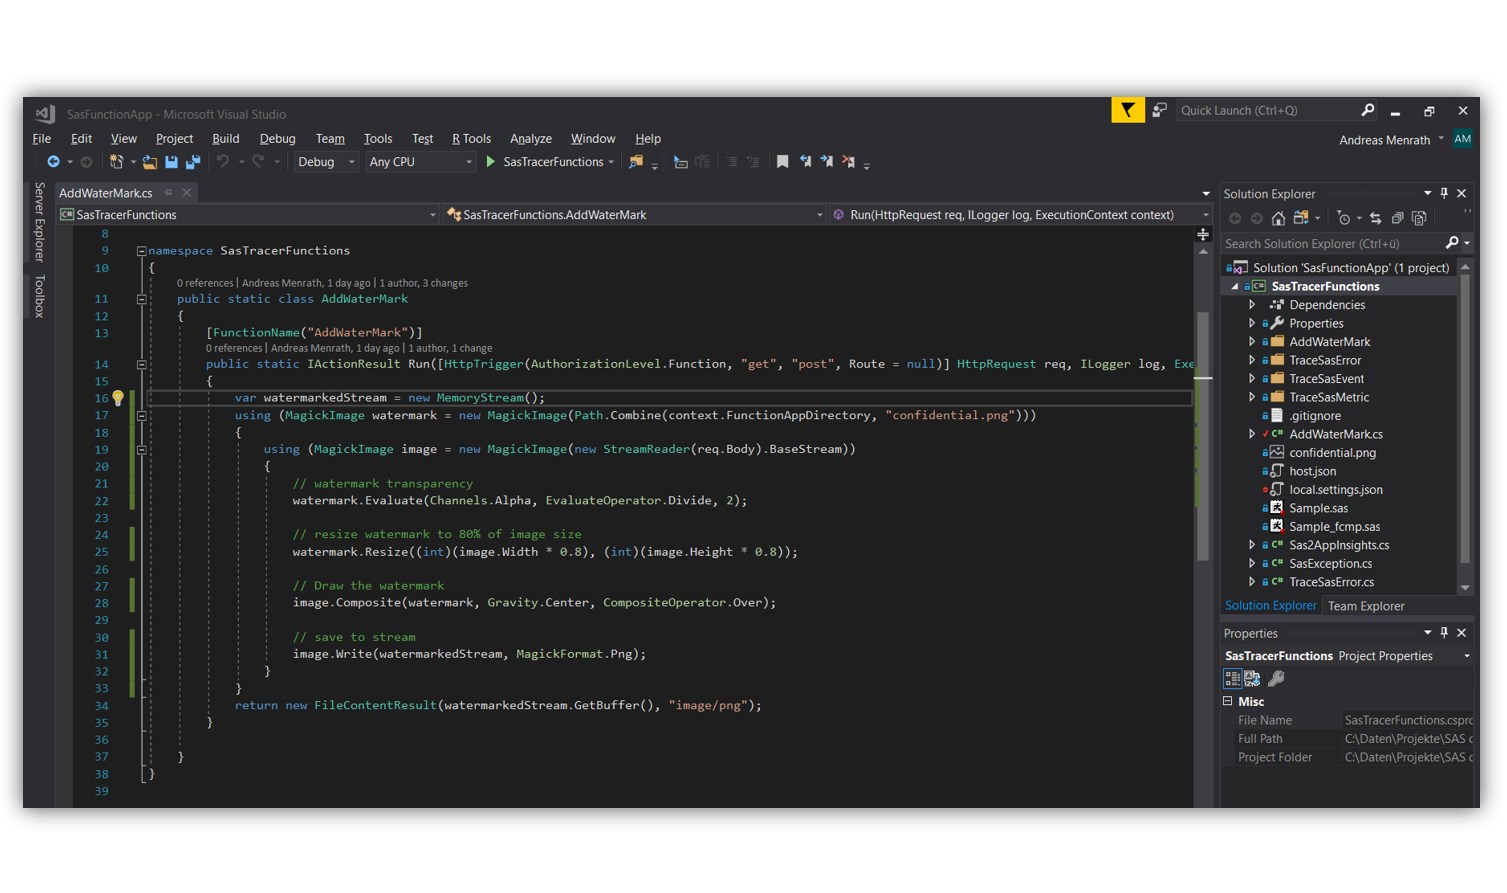This screenshot has width=1507, height=893.
Task: Switch Solution Explorer solutions and folders view
Action: click(x=1301, y=218)
